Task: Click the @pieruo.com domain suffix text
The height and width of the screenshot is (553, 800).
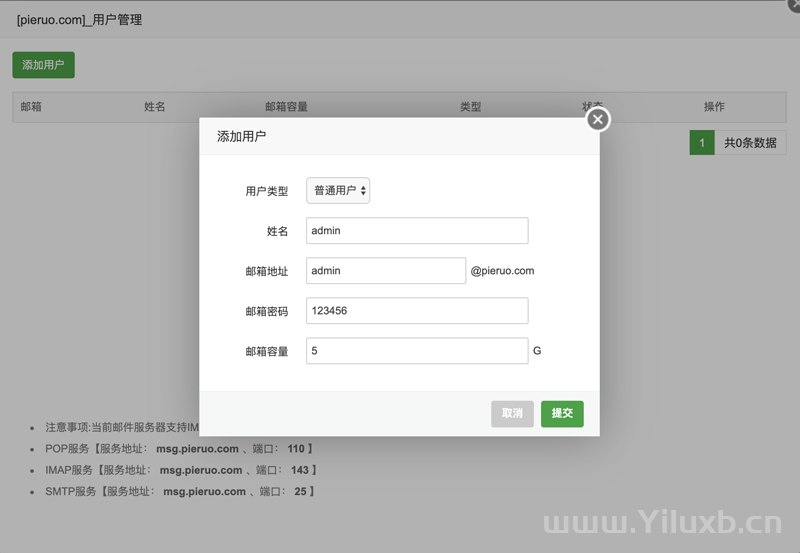Action: point(502,270)
